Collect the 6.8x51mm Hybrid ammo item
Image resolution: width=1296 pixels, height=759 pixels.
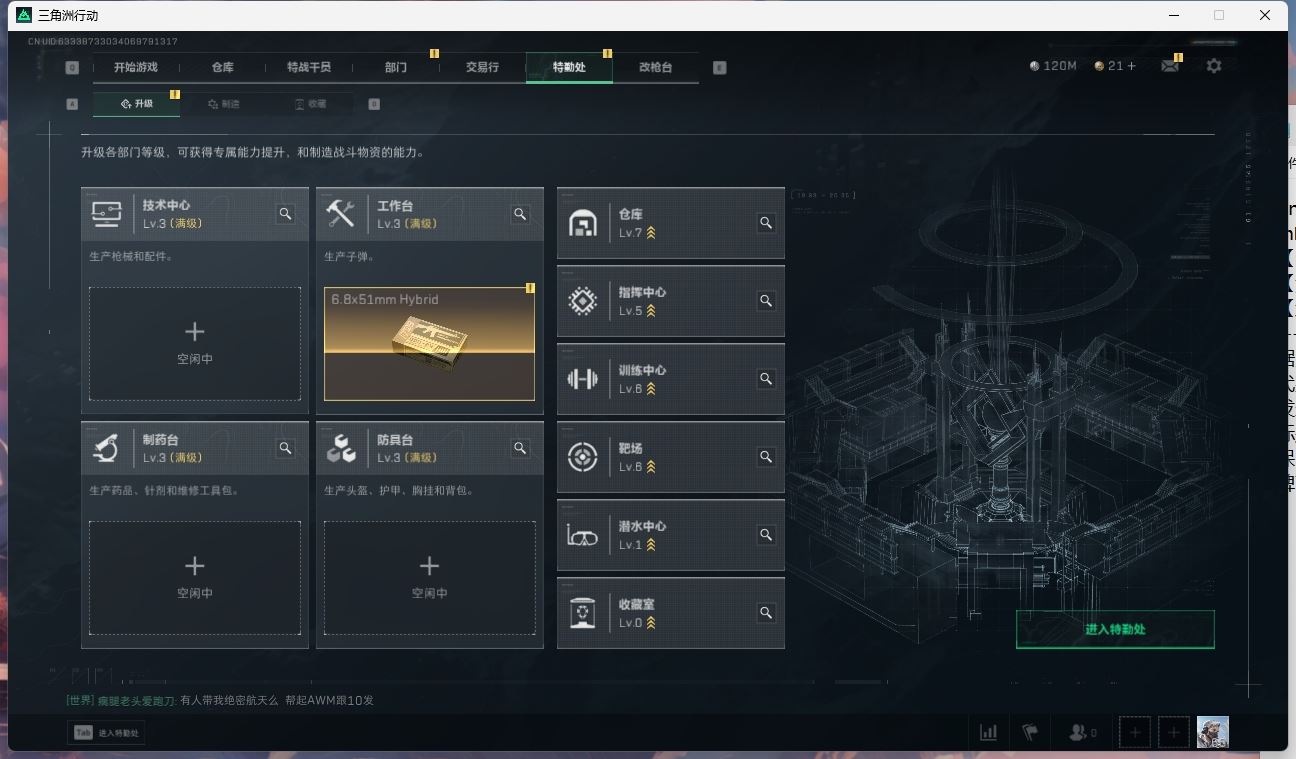[429, 344]
